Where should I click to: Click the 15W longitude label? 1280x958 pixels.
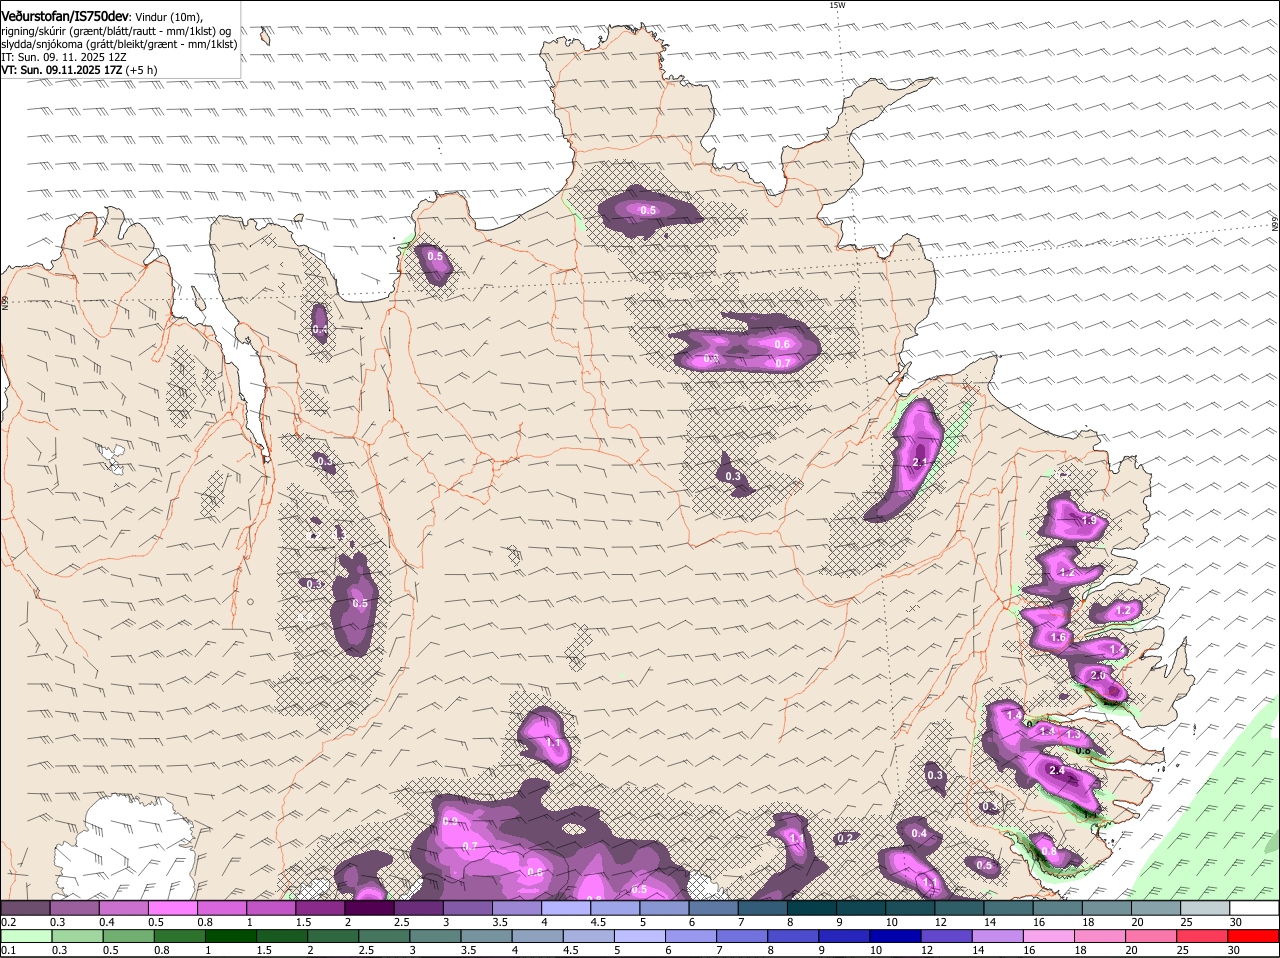point(837,5)
